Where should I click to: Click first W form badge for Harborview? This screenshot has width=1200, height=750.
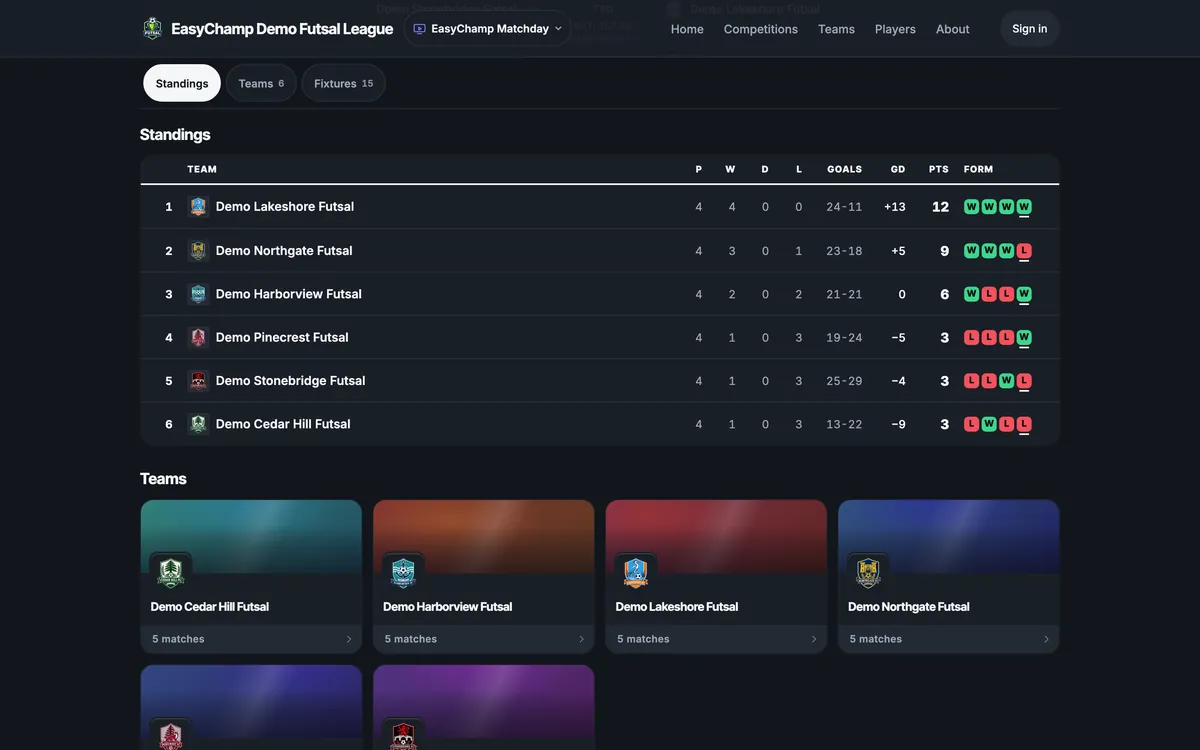971,294
